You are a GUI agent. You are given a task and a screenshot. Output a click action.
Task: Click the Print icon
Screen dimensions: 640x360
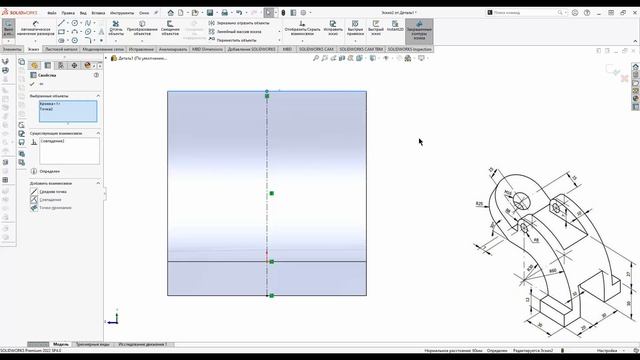pos(224,13)
